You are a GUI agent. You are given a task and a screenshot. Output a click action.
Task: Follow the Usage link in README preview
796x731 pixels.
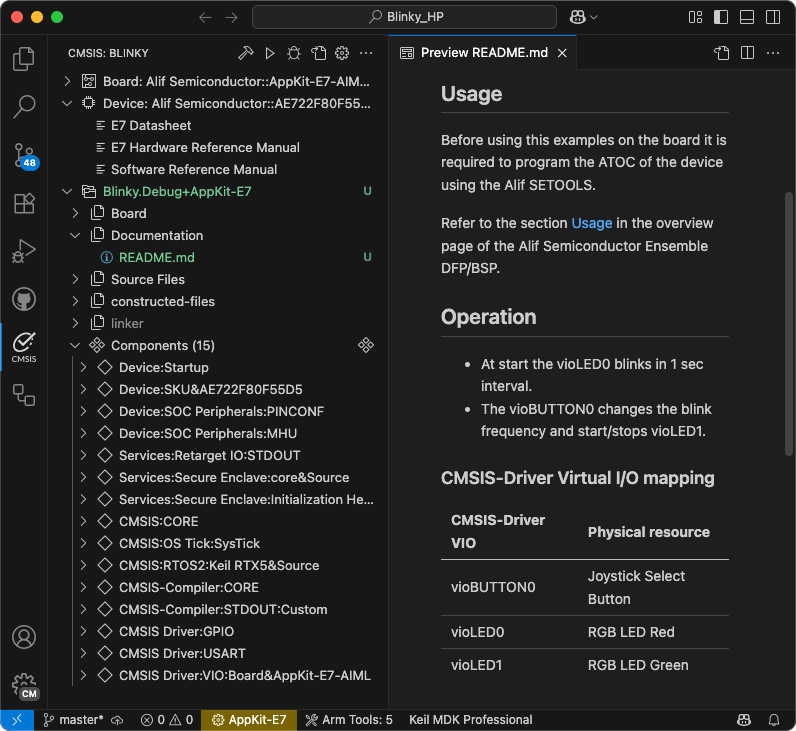click(591, 223)
